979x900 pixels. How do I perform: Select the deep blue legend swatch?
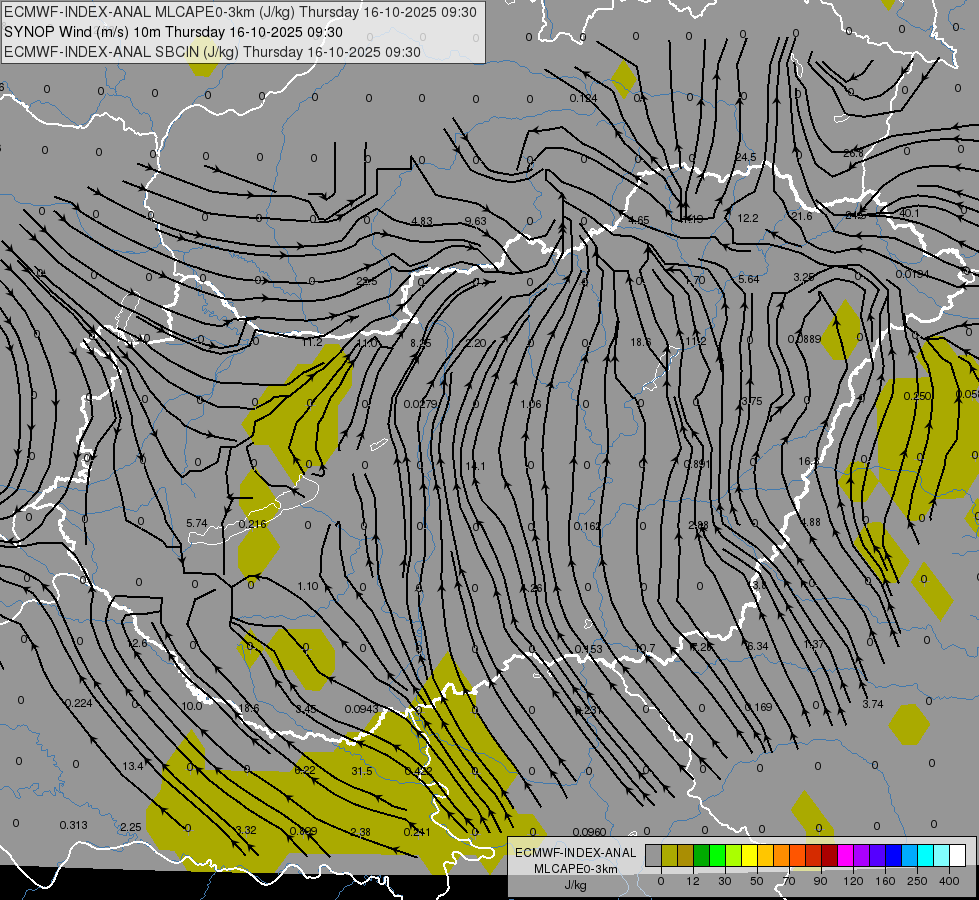(894, 856)
